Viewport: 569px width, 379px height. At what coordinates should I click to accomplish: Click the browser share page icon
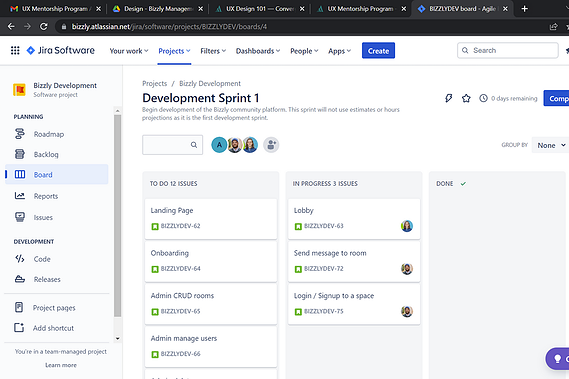pos(553,27)
